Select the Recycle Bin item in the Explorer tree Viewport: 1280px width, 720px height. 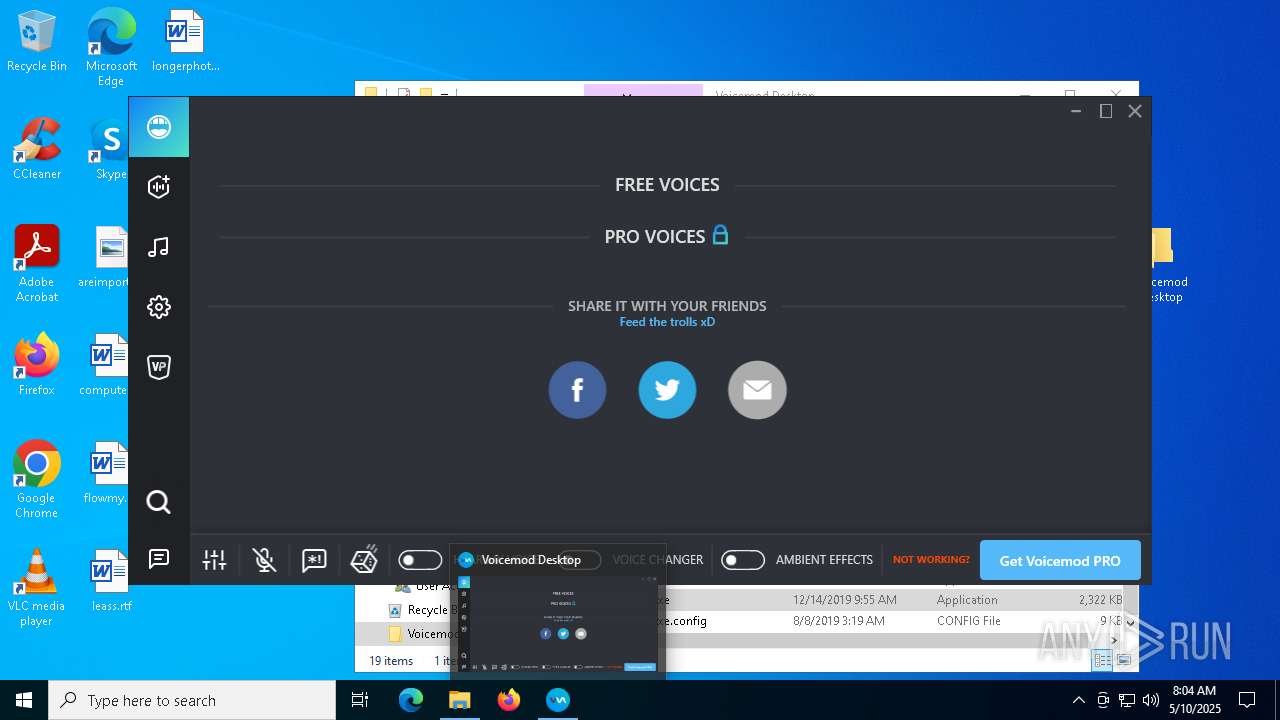(x=420, y=610)
